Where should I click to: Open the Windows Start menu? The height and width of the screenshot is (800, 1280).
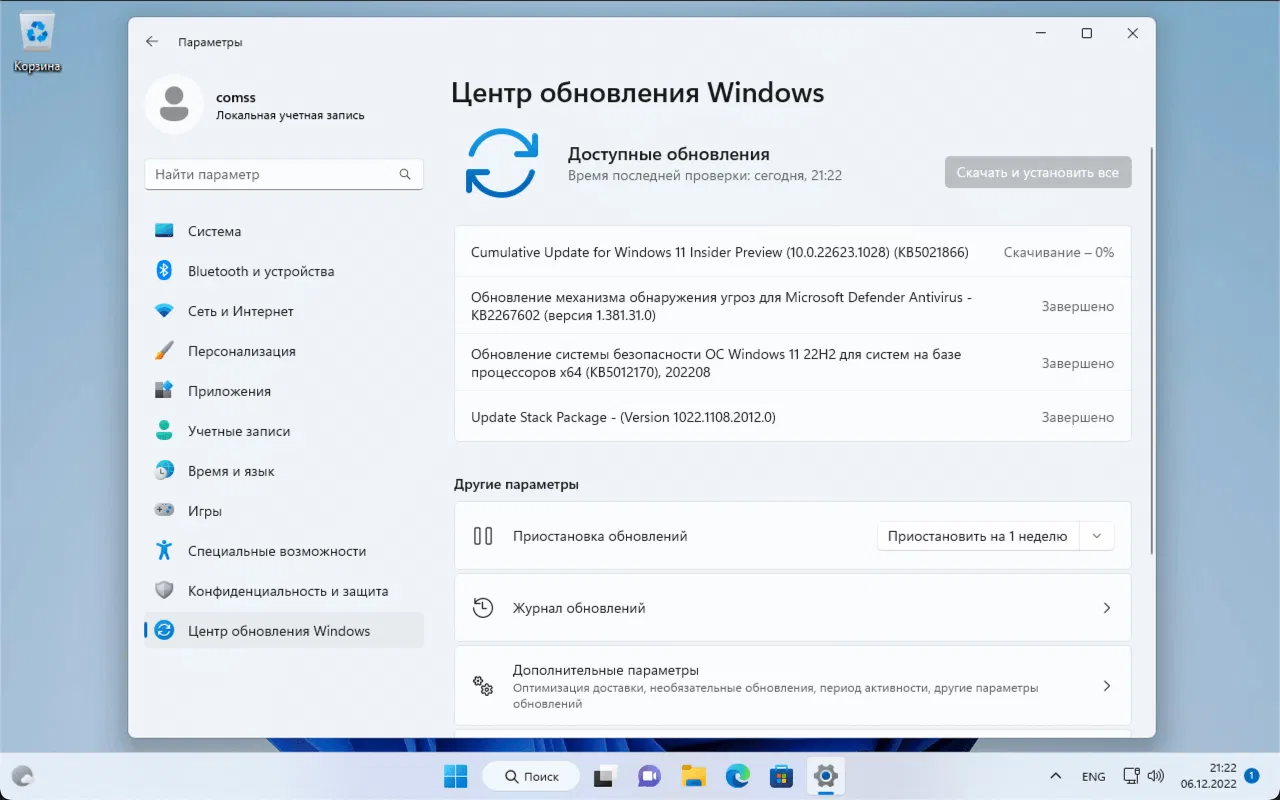click(x=456, y=776)
